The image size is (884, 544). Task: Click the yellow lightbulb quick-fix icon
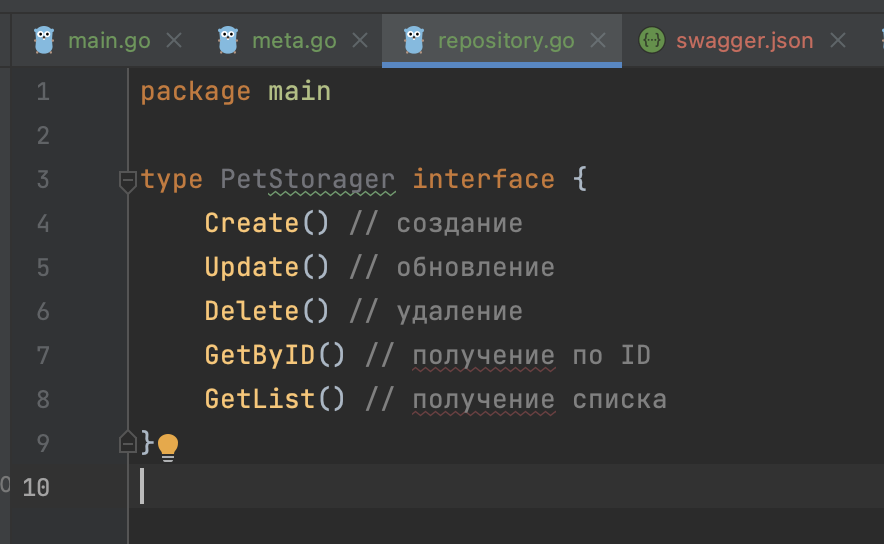(x=168, y=445)
